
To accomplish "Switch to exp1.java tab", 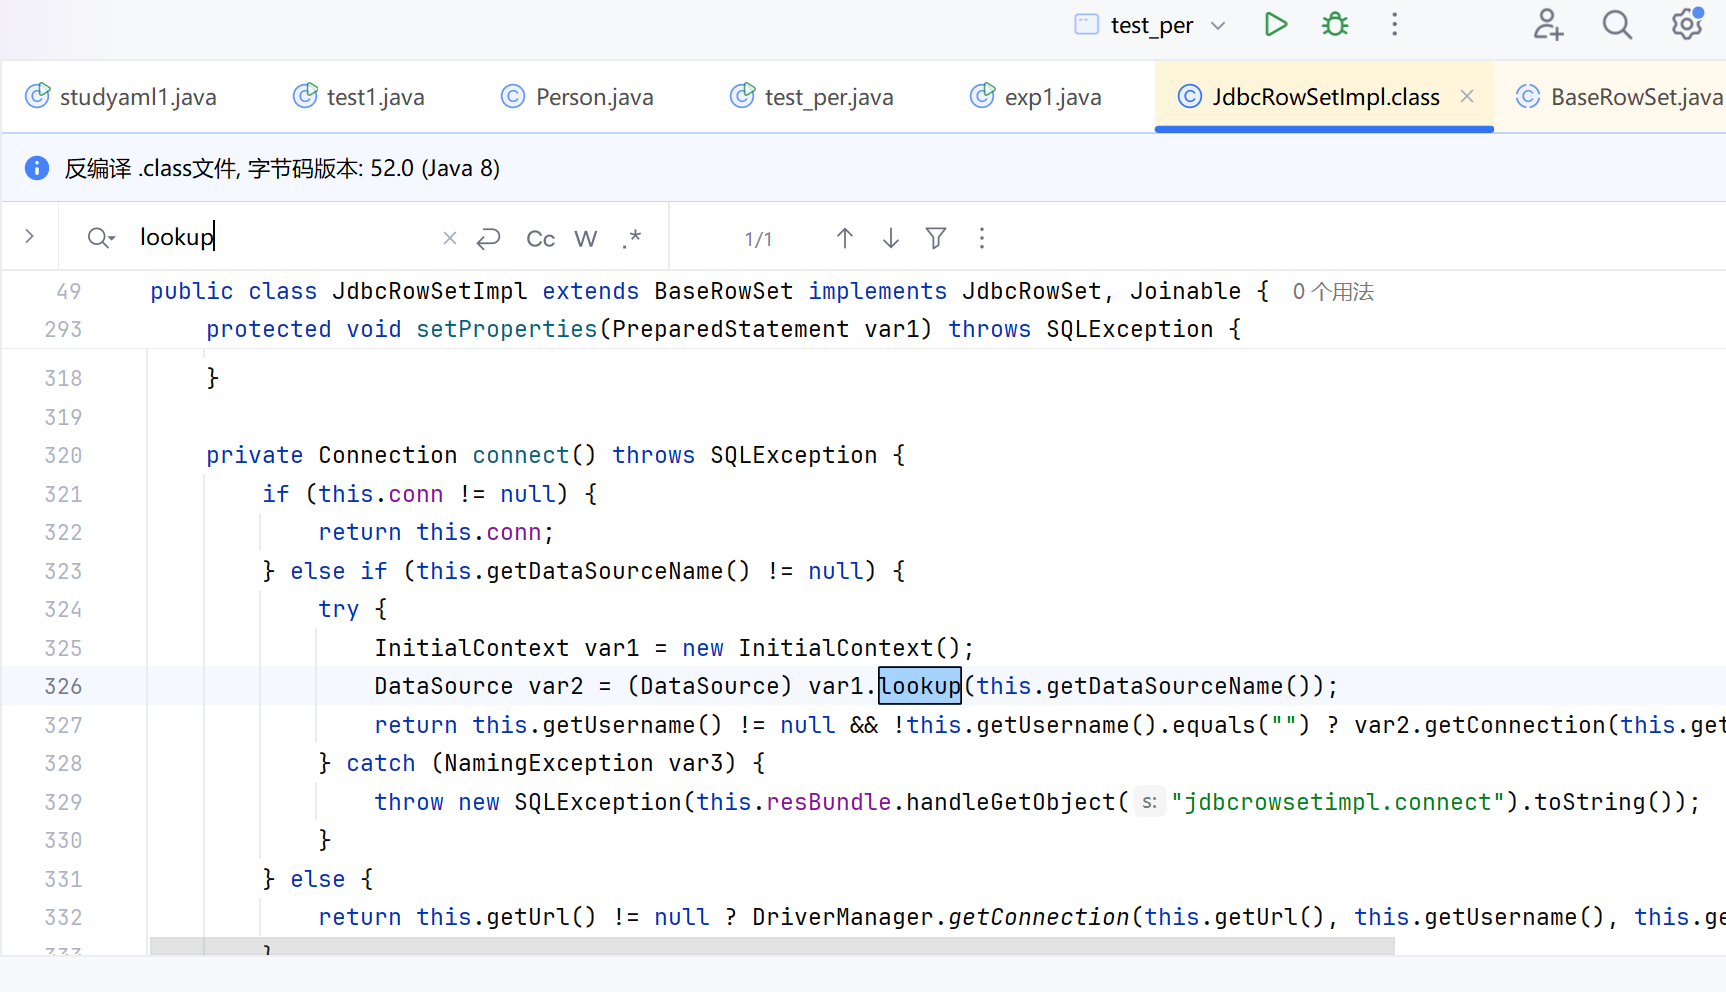I will [x=1036, y=97].
